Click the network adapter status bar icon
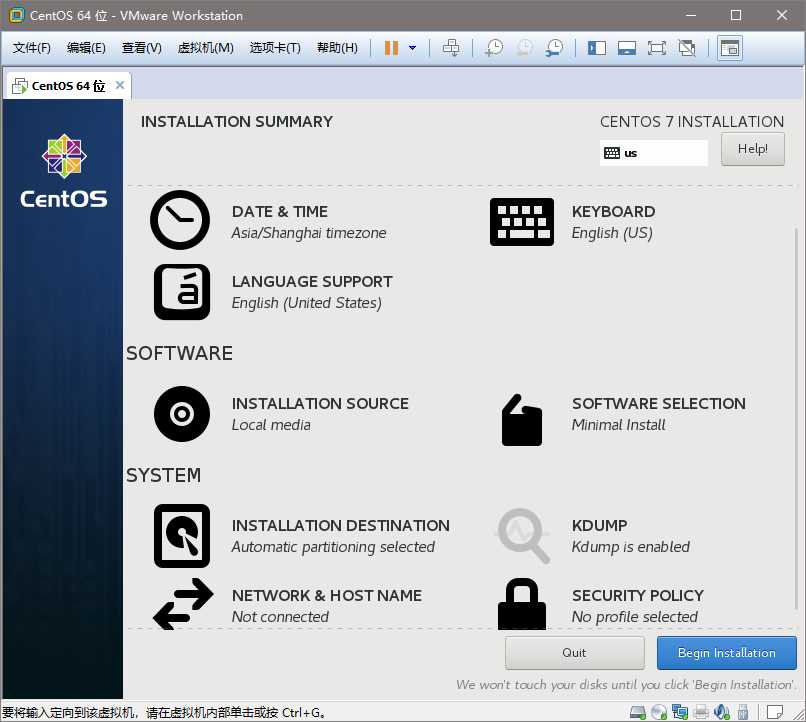Viewport: 806px width, 722px height. pyautogui.click(x=680, y=712)
